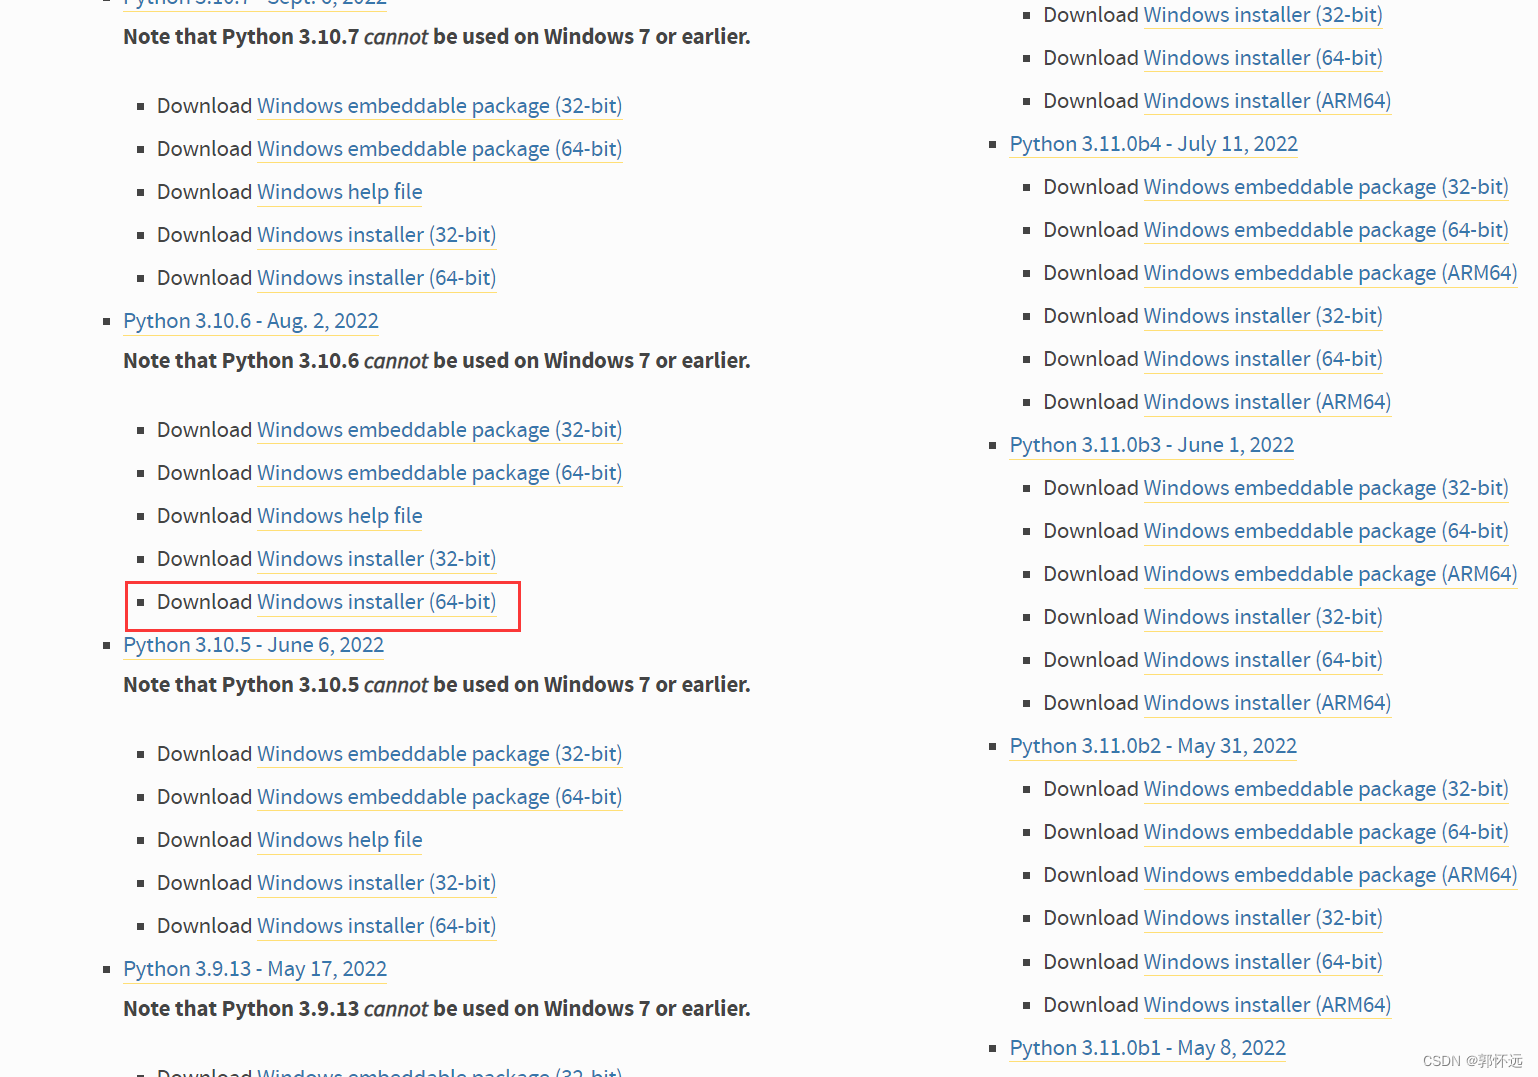Download Python 3.10.6 Windows installer (64-bit)
1538x1077 pixels.
point(376,602)
